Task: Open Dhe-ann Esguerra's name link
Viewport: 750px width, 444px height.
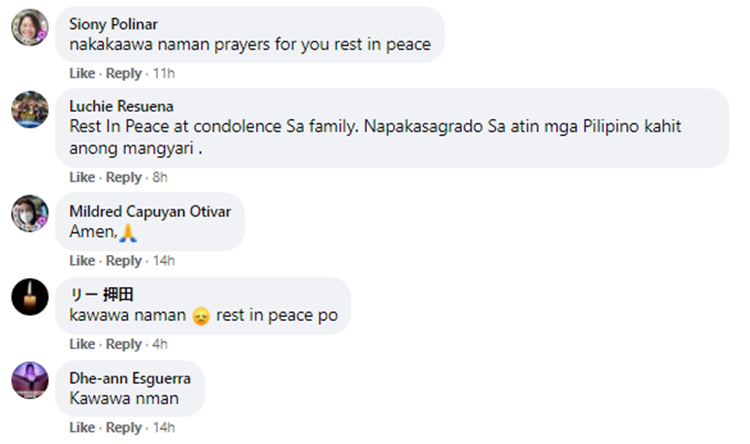Action: [130, 378]
